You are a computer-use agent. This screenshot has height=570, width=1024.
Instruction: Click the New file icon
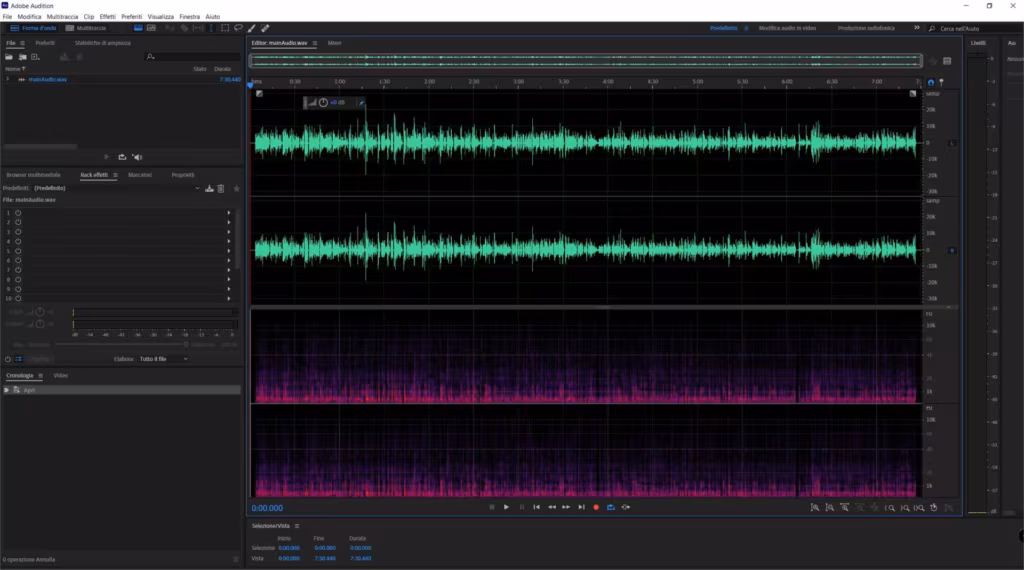(x=35, y=57)
